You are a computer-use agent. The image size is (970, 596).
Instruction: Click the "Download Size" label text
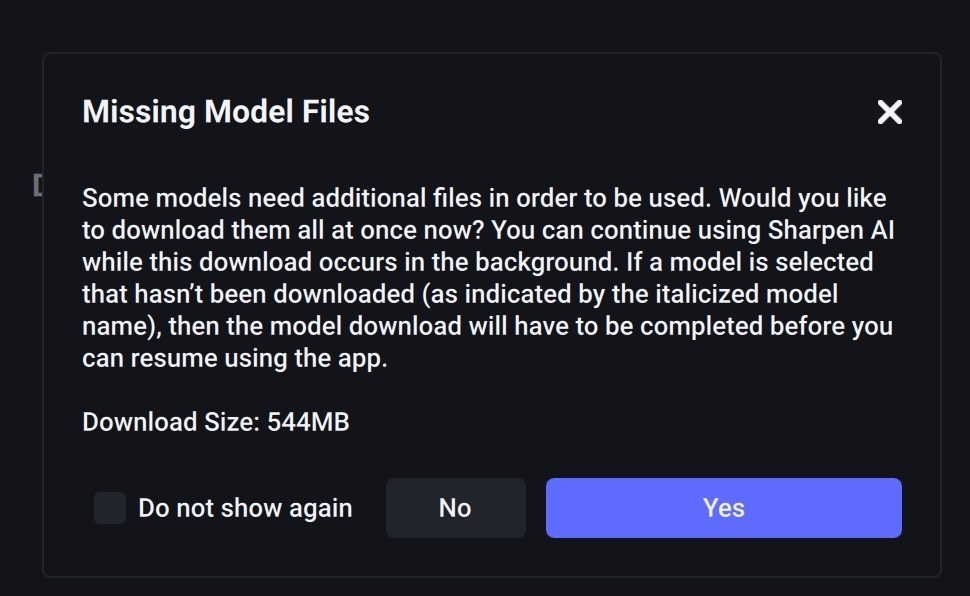(x=171, y=422)
